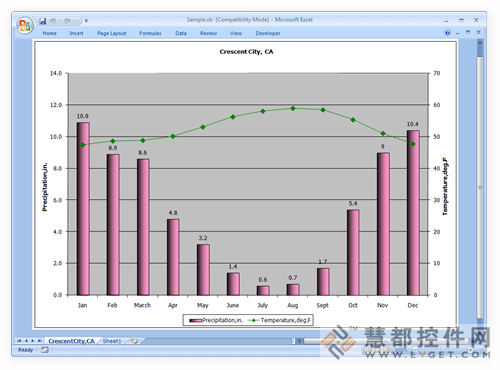Jump to first sheet with navigation arrow

coord(19,341)
